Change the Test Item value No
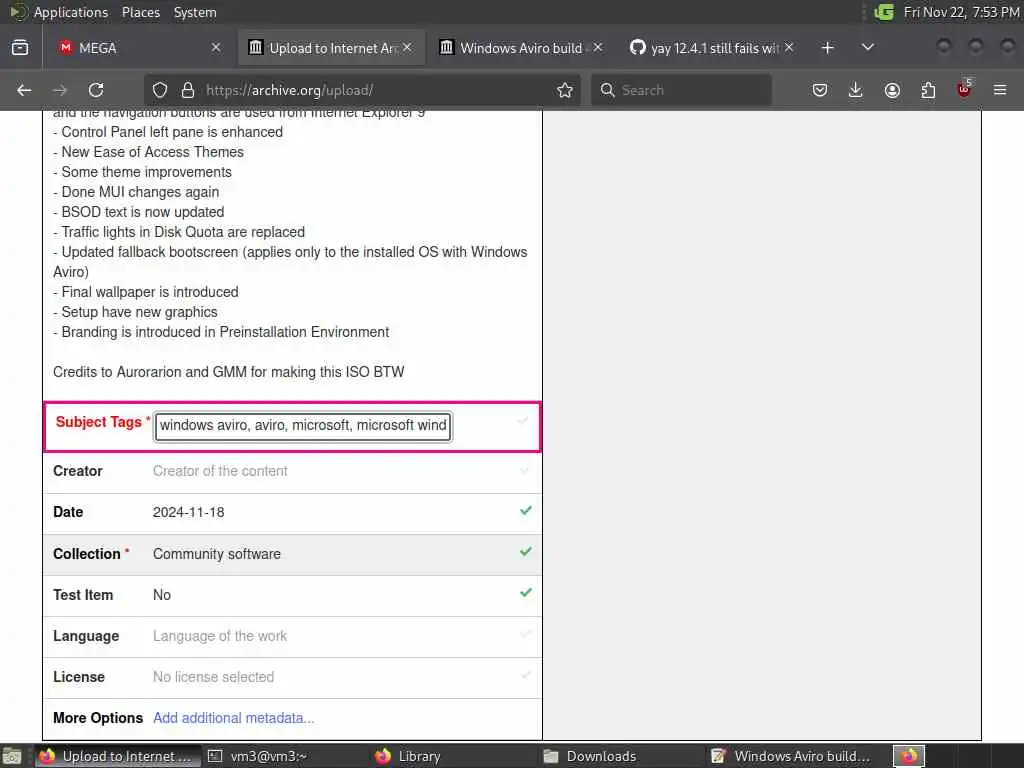Viewport: 1024px width, 768px height. [x=162, y=596]
